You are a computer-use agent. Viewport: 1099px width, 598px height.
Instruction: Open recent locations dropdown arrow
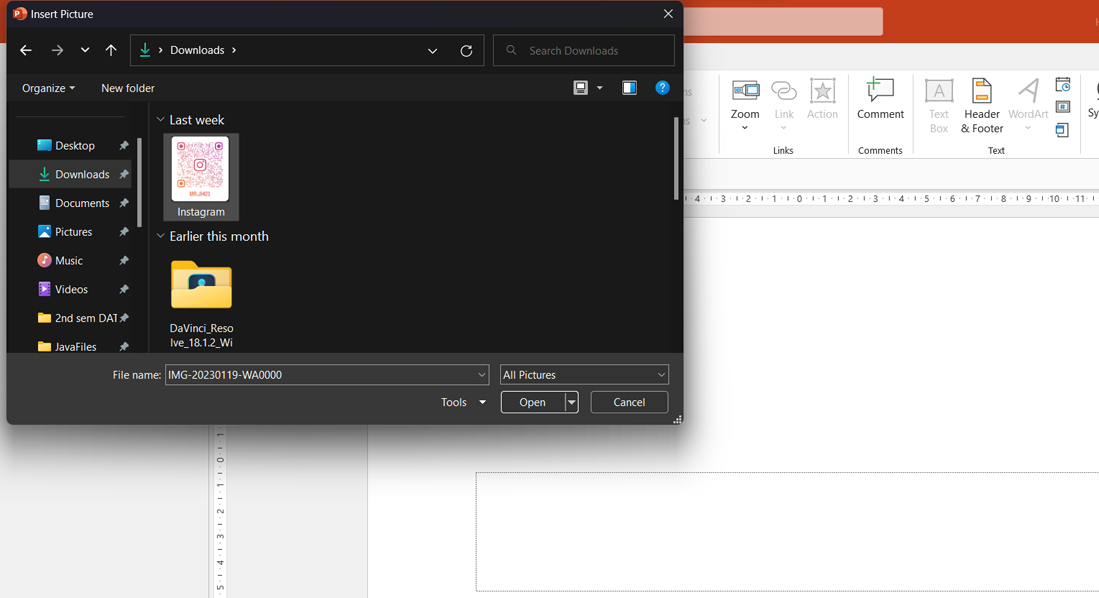point(85,50)
